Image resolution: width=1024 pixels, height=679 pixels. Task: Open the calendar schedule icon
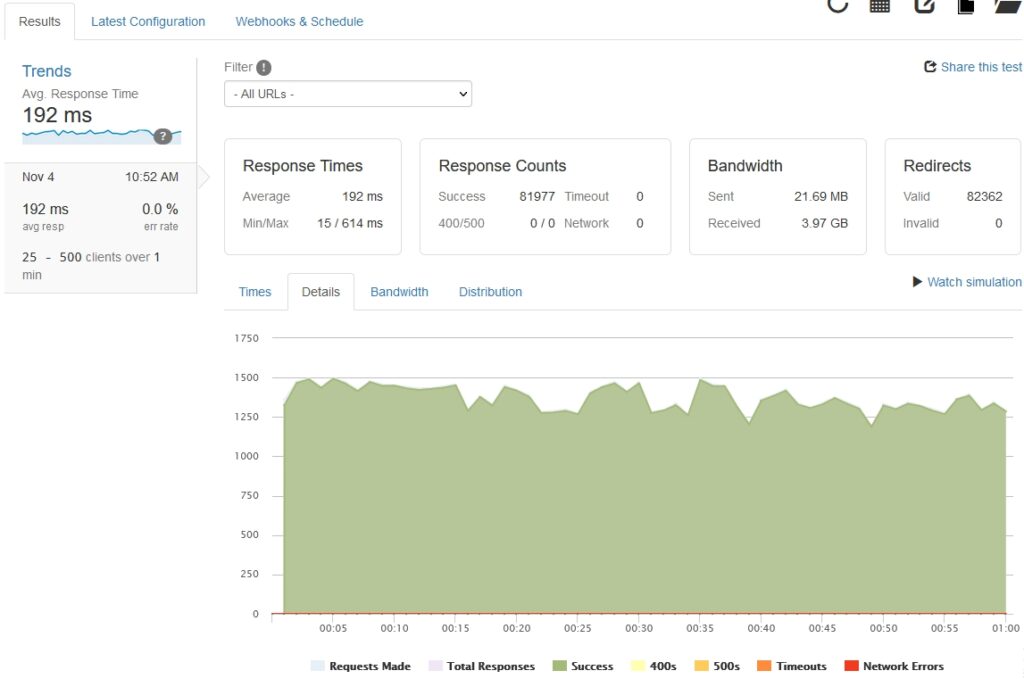(880, 5)
